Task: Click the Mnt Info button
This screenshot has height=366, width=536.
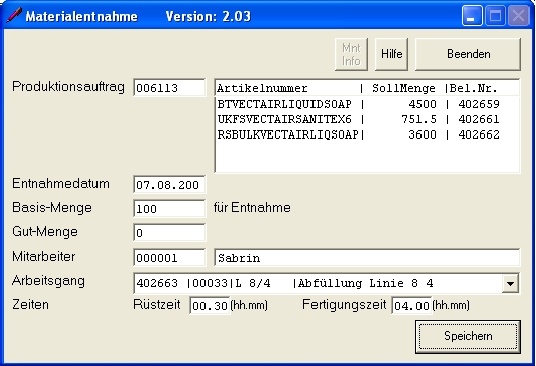Action: (351, 54)
